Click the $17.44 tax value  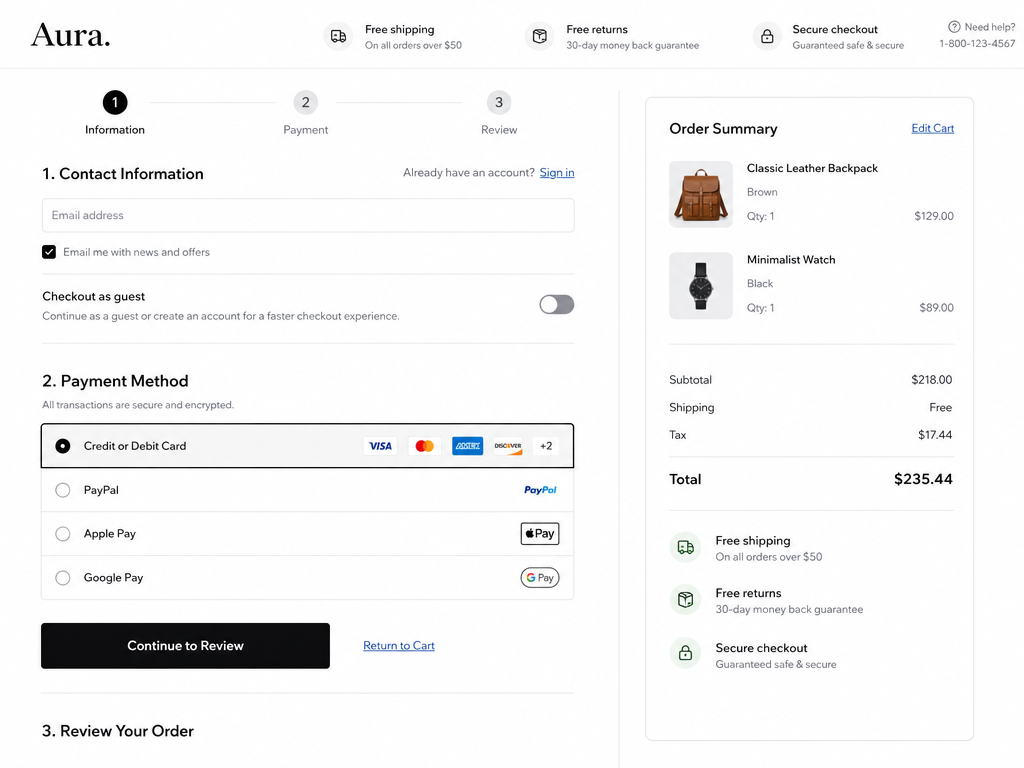[x=935, y=434]
